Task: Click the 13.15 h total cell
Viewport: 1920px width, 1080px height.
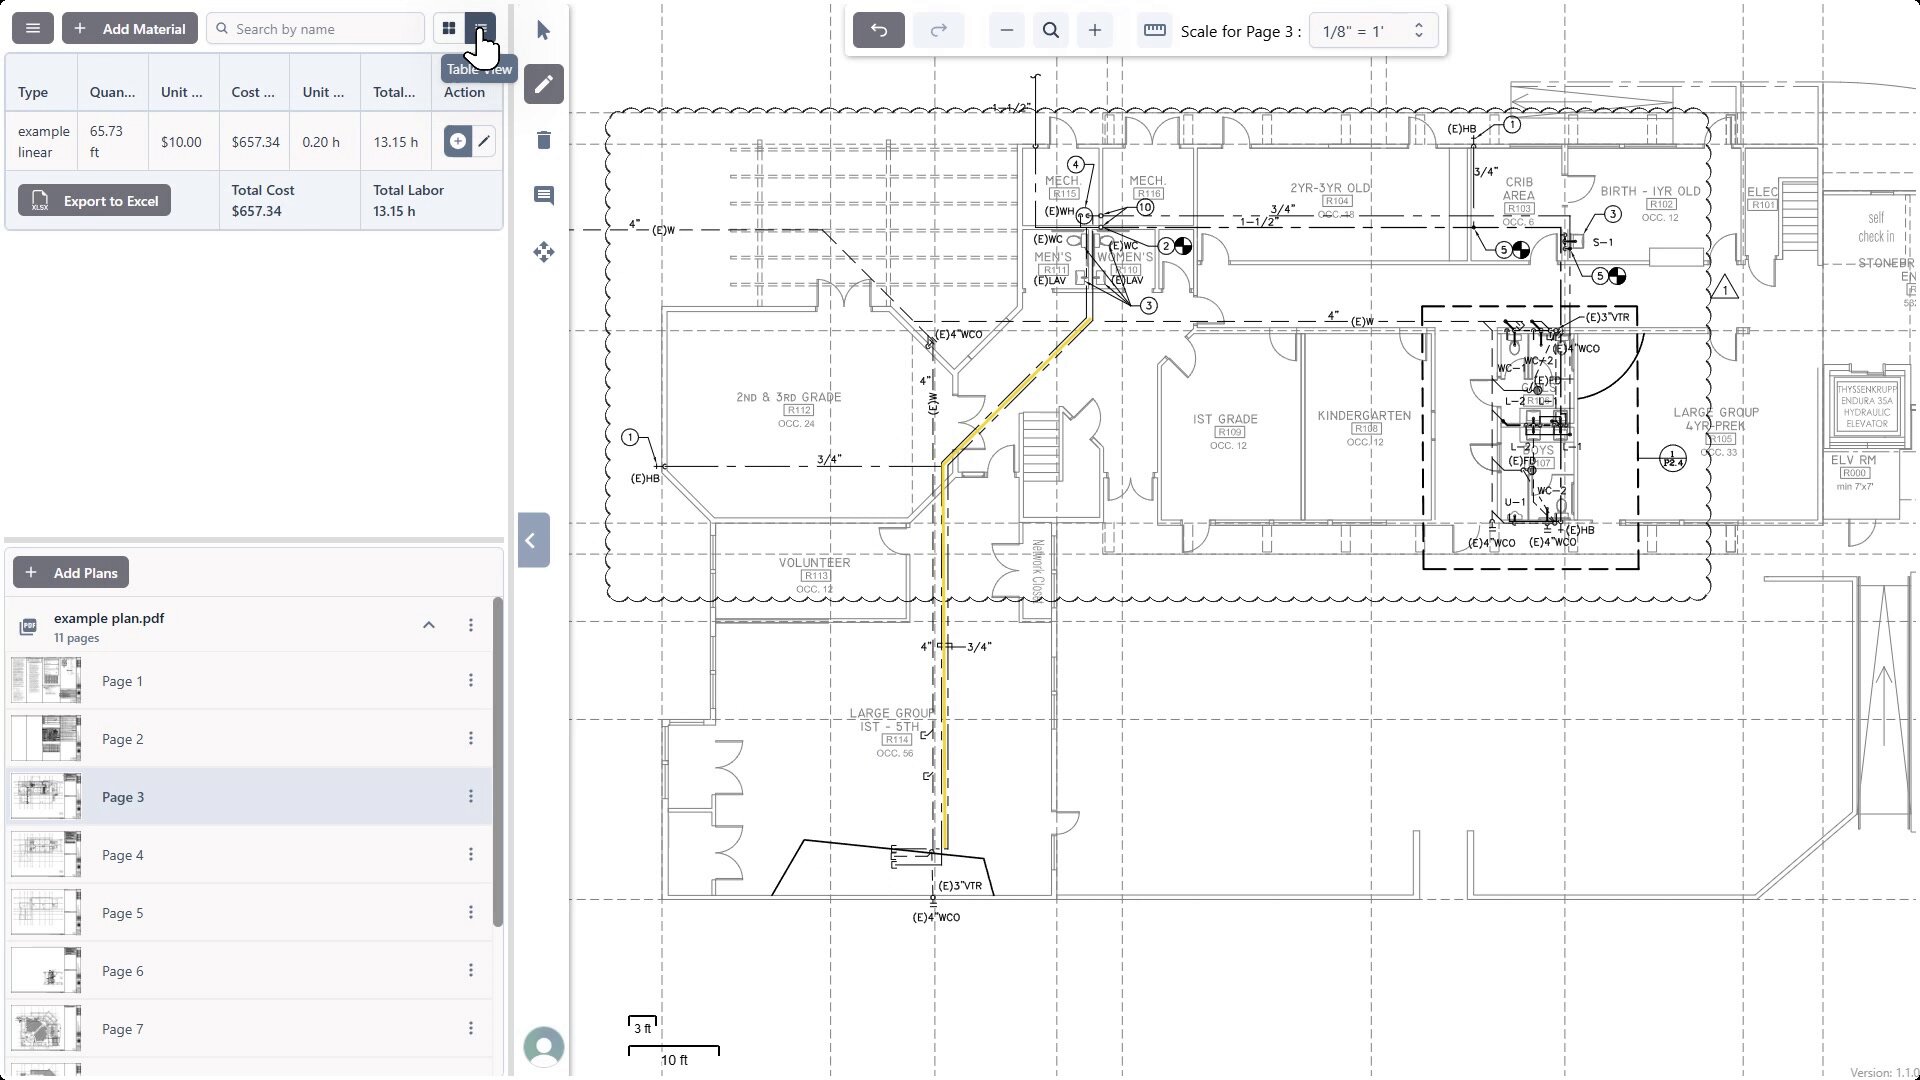Action: pos(396,142)
